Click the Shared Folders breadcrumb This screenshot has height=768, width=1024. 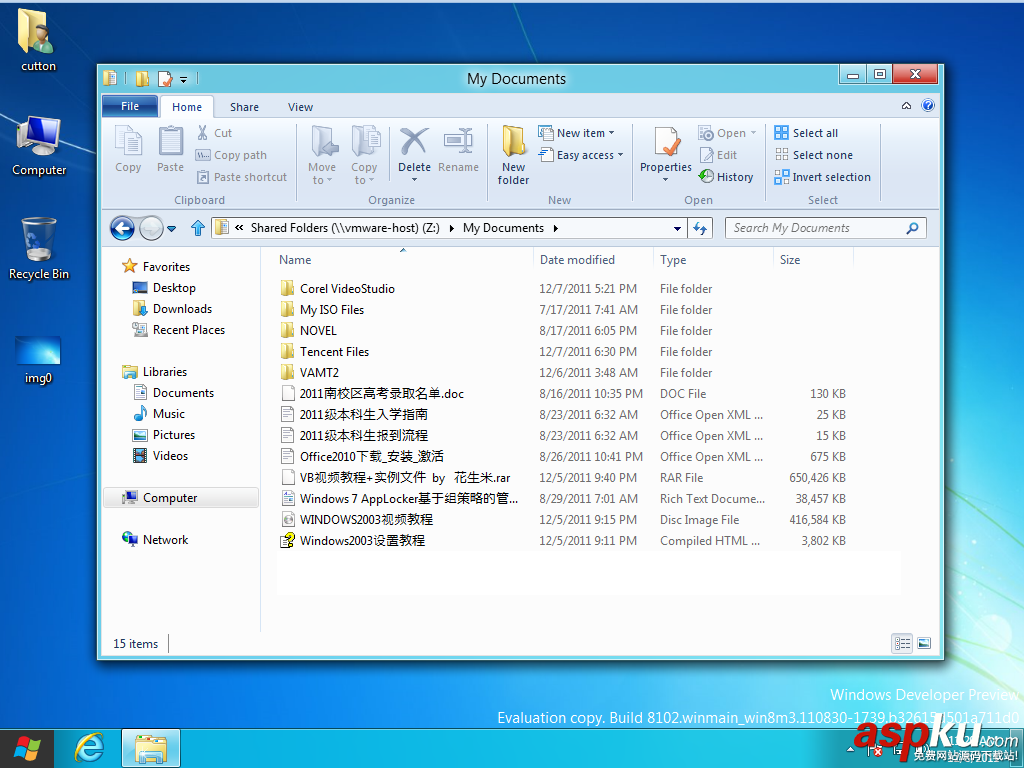tap(345, 228)
